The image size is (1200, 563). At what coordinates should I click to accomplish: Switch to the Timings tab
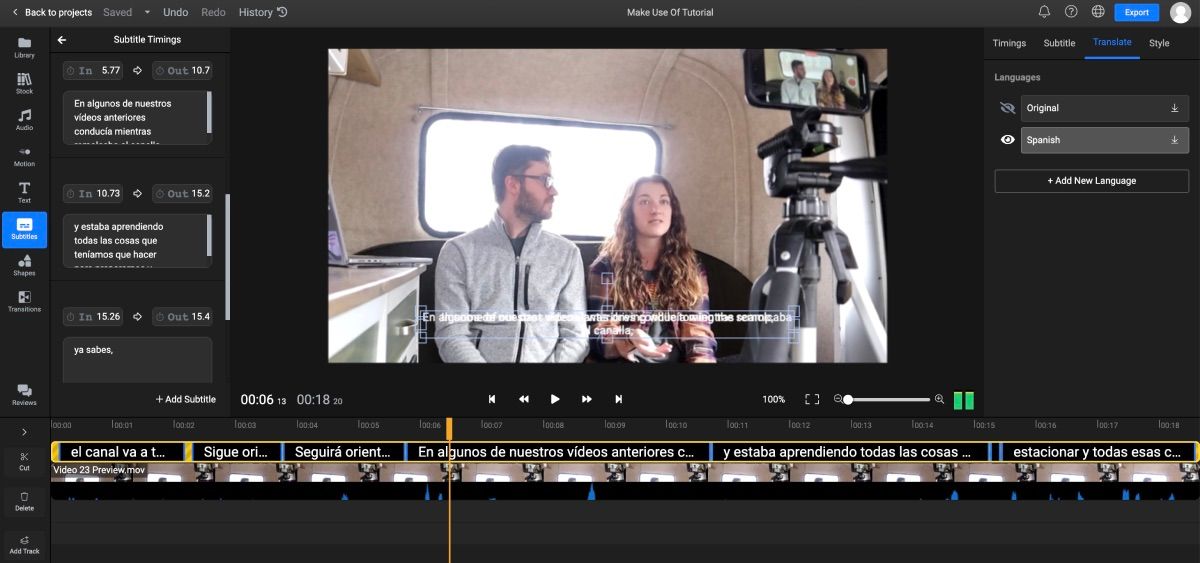pos(1009,43)
